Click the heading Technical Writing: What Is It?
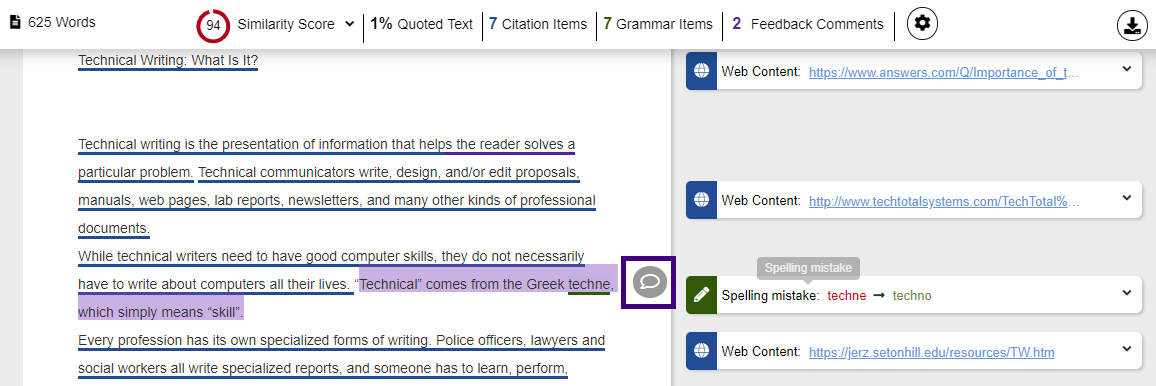The height and width of the screenshot is (386, 1156). click(x=168, y=60)
